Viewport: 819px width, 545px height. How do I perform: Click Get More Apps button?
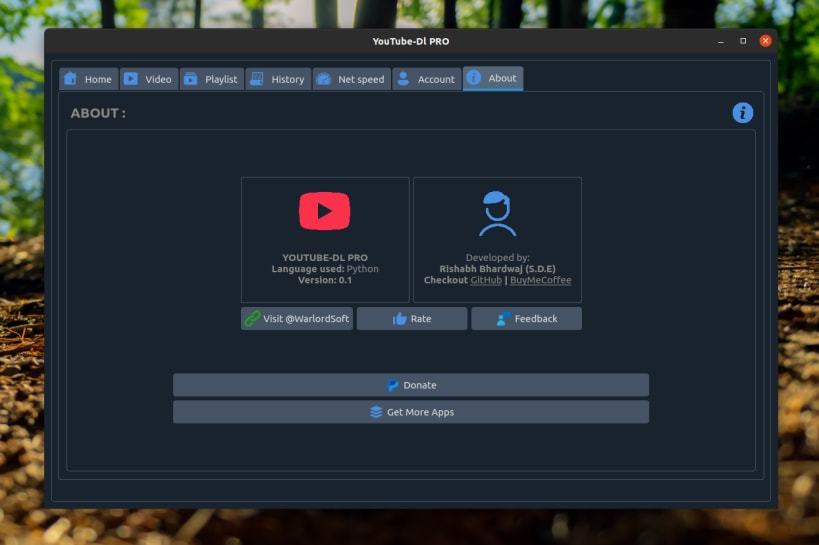pyautogui.click(x=411, y=412)
